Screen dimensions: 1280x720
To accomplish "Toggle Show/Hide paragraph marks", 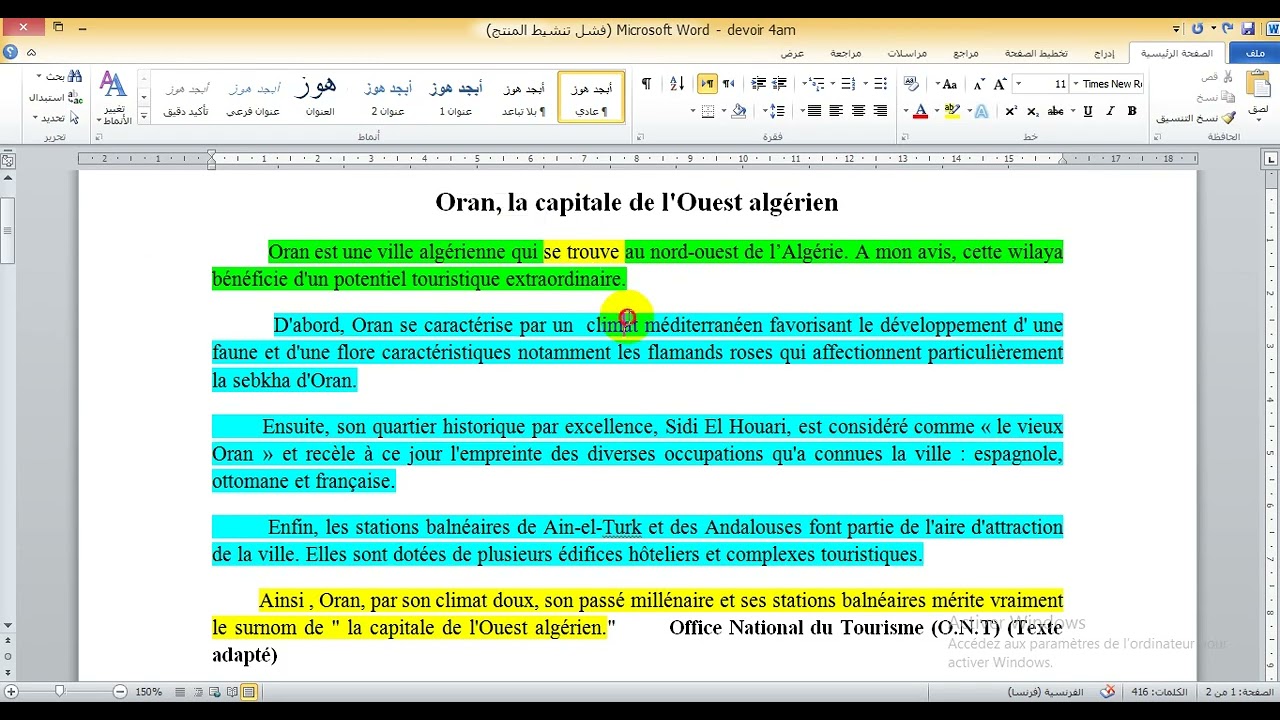I will coord(646,84).
